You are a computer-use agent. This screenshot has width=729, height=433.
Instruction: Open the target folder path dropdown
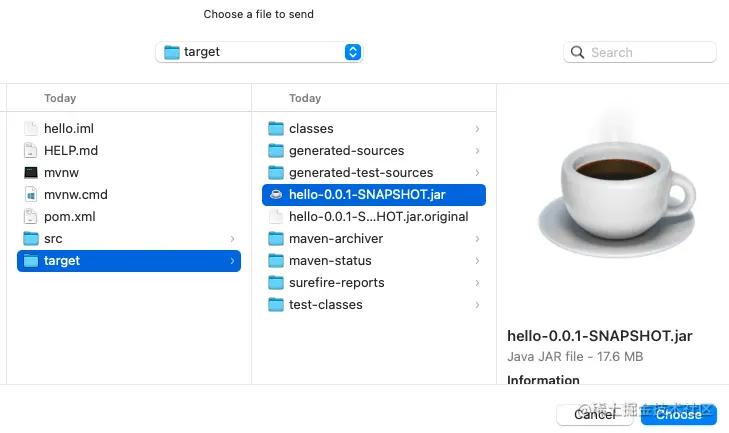(259, 52)
